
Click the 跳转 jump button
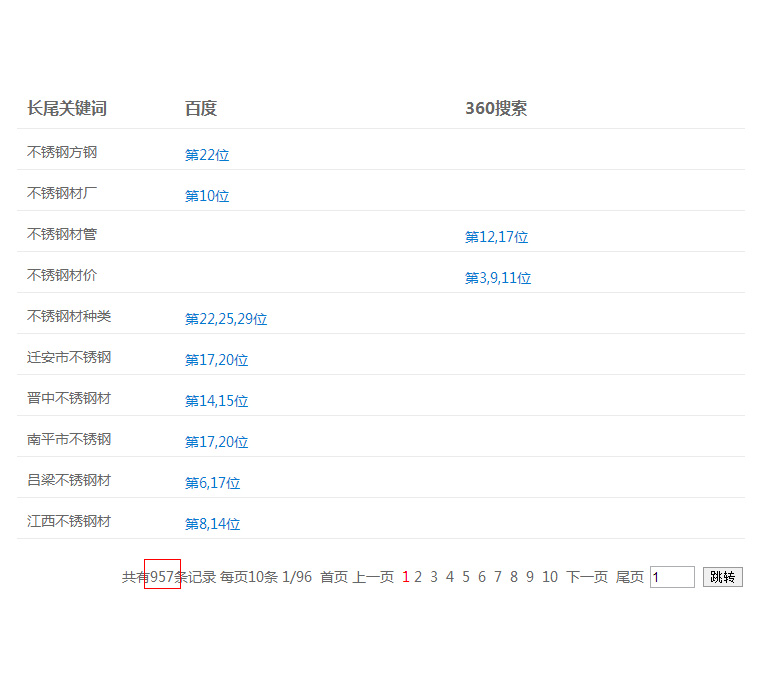(723, 577)
